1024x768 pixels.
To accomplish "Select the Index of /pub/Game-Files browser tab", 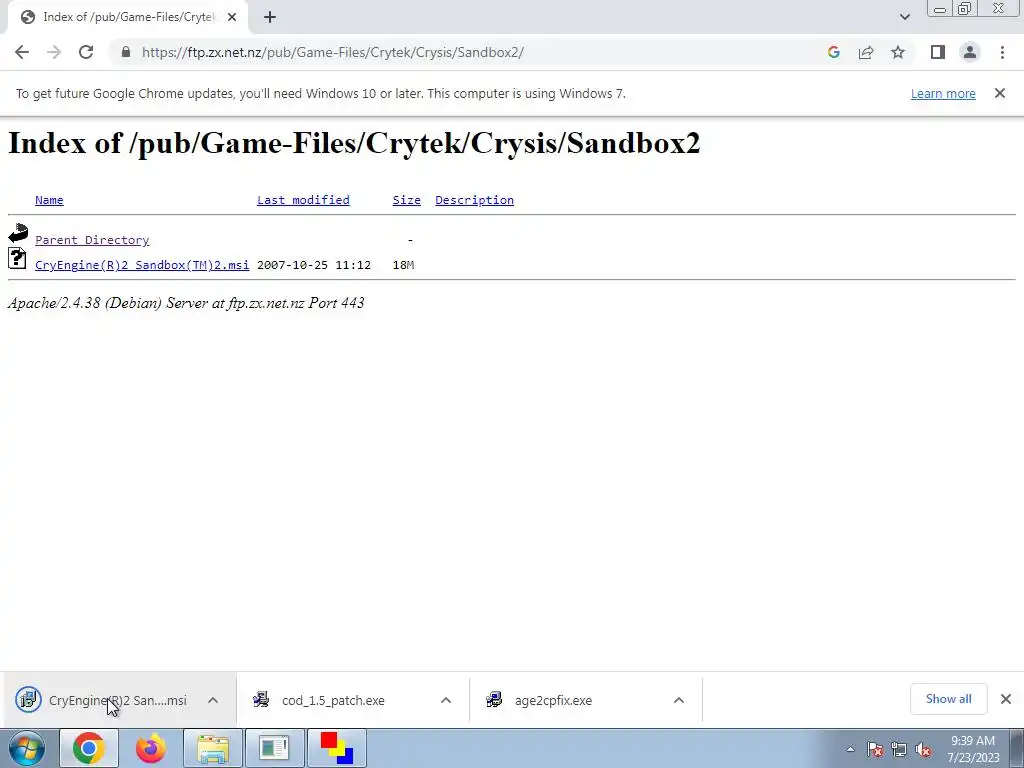I will click(x=128, y=17).
